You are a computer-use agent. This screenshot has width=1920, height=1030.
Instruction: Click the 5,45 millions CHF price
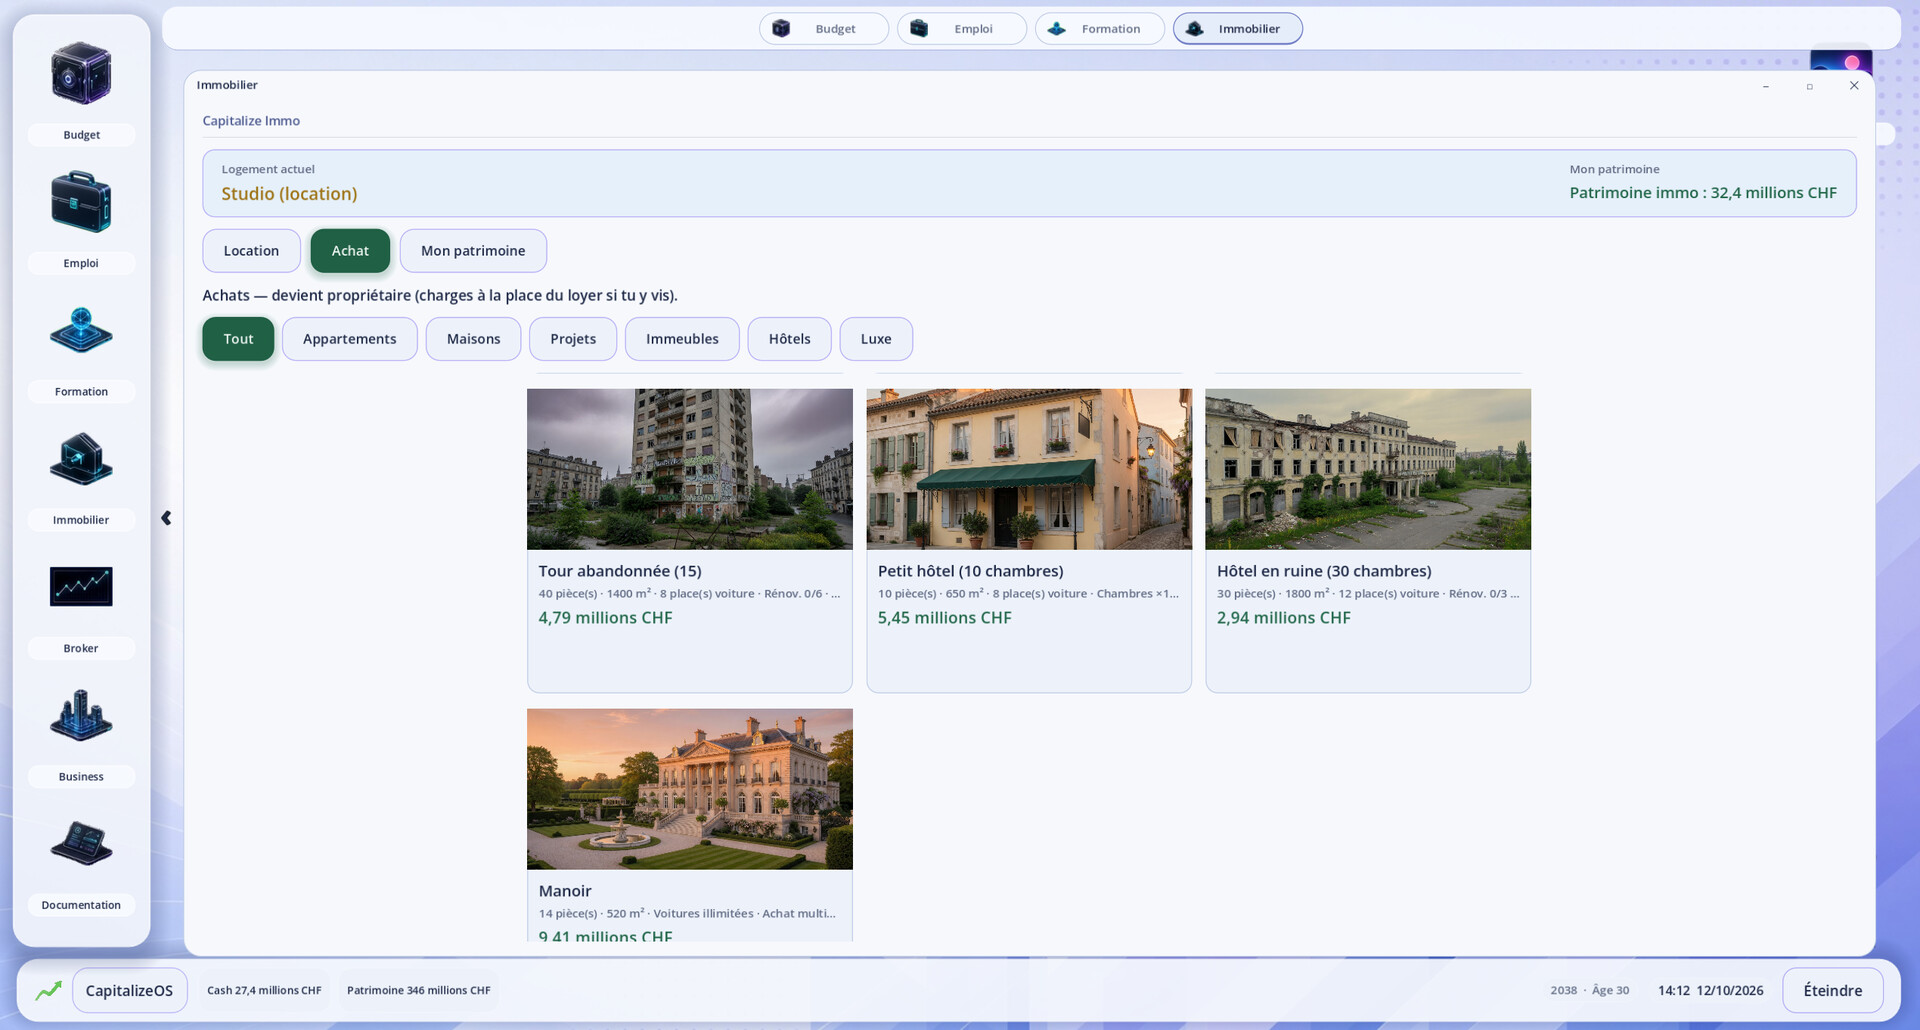click(944, 618)
